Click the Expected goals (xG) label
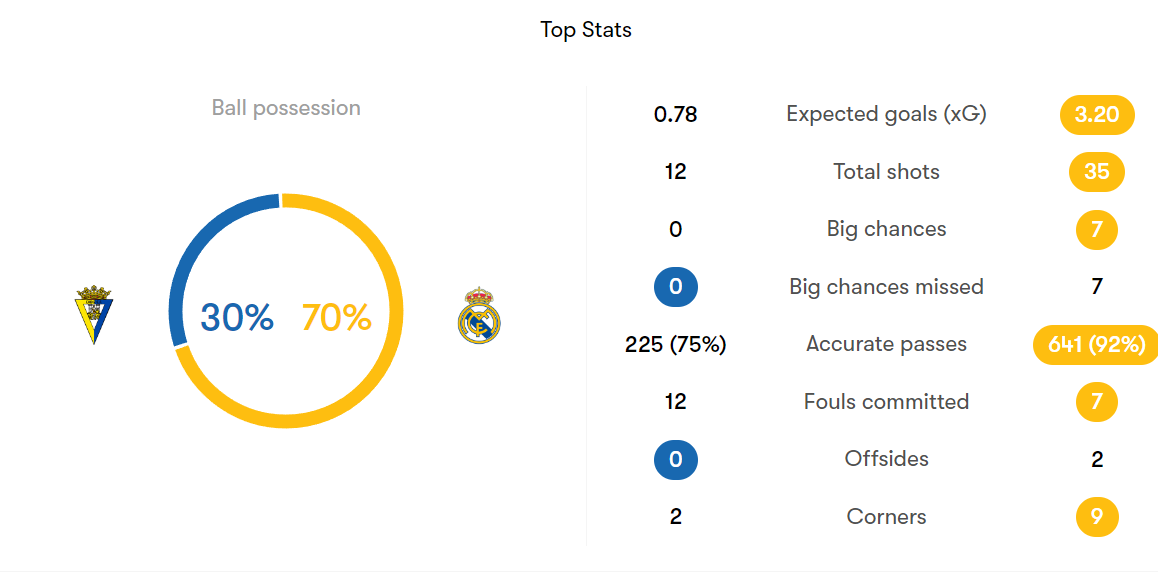The width and height of the screenshot is (1158, 581). 886,114
